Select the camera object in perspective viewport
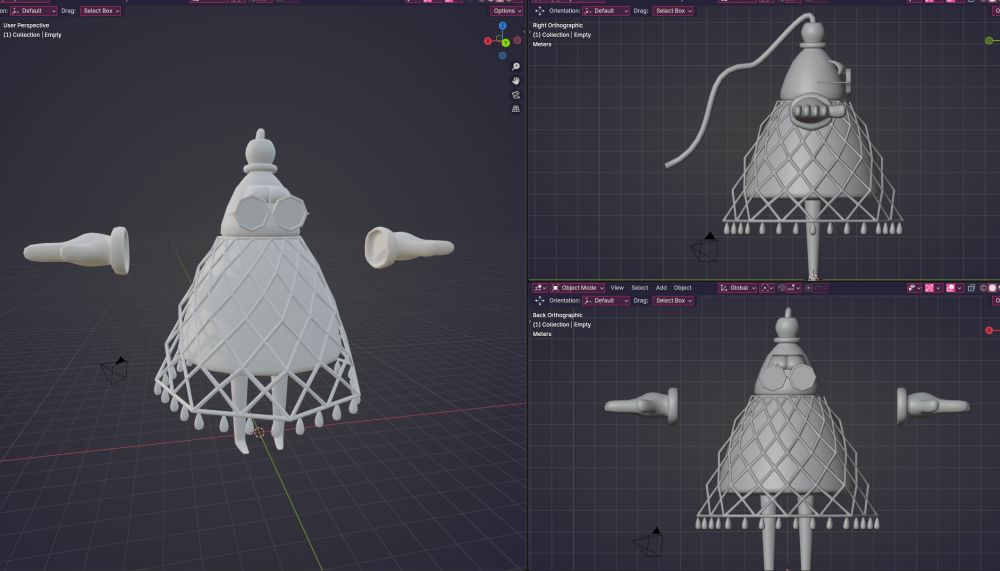1000x571 pixels. tap(115, 371)
